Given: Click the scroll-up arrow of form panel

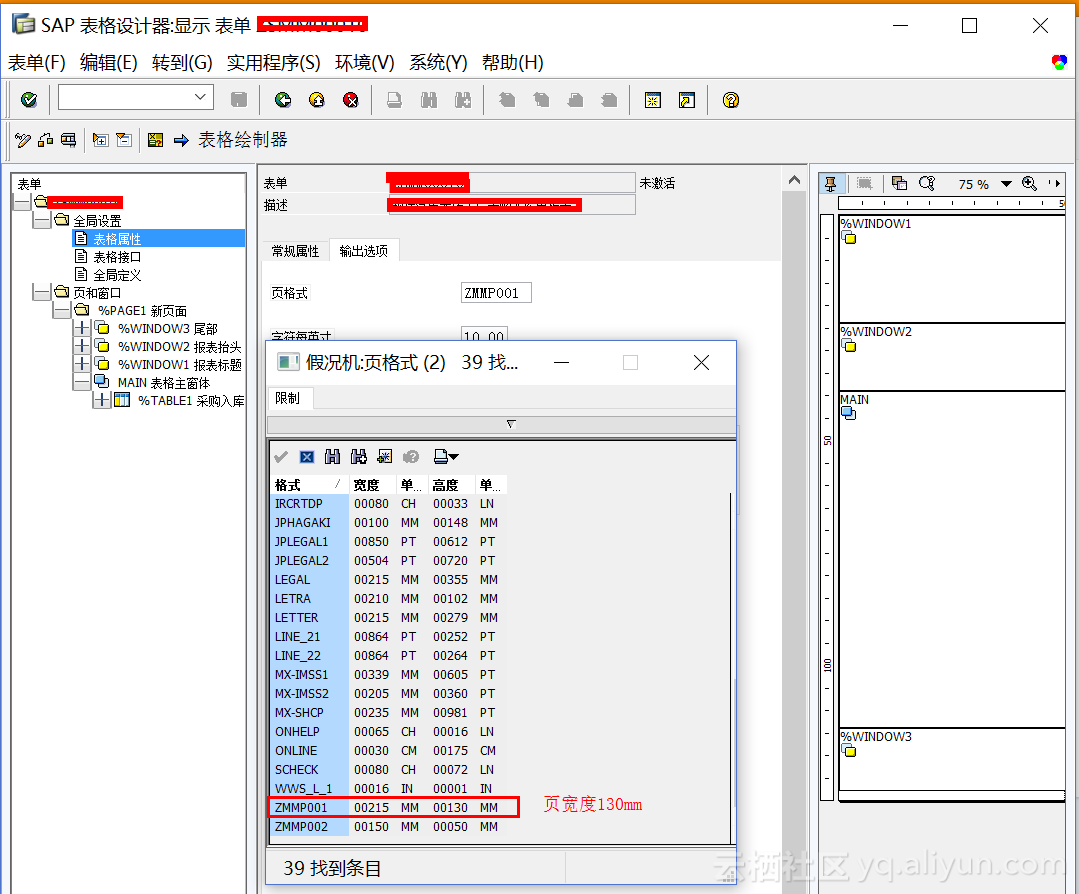Looking at the screenshot, I should point(794,180).
